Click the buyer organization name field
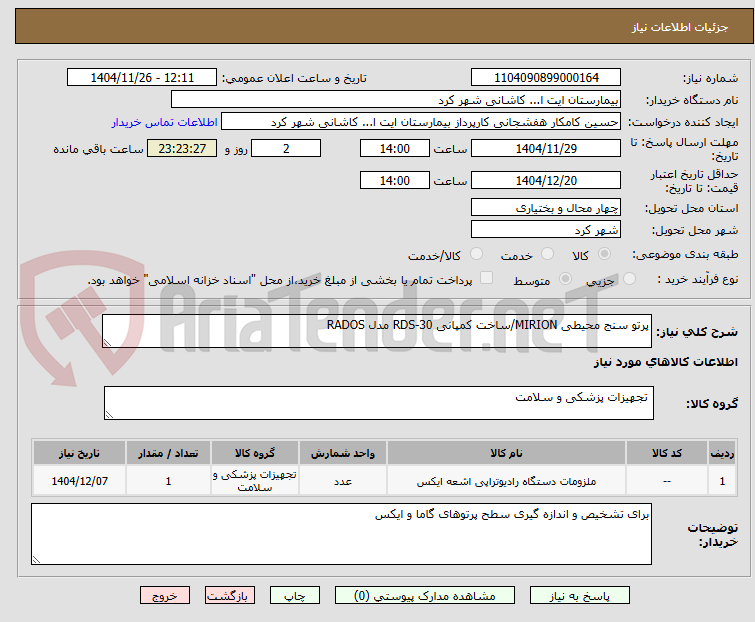This screenshot has height=622, width=755. click(x=396, y=100)
